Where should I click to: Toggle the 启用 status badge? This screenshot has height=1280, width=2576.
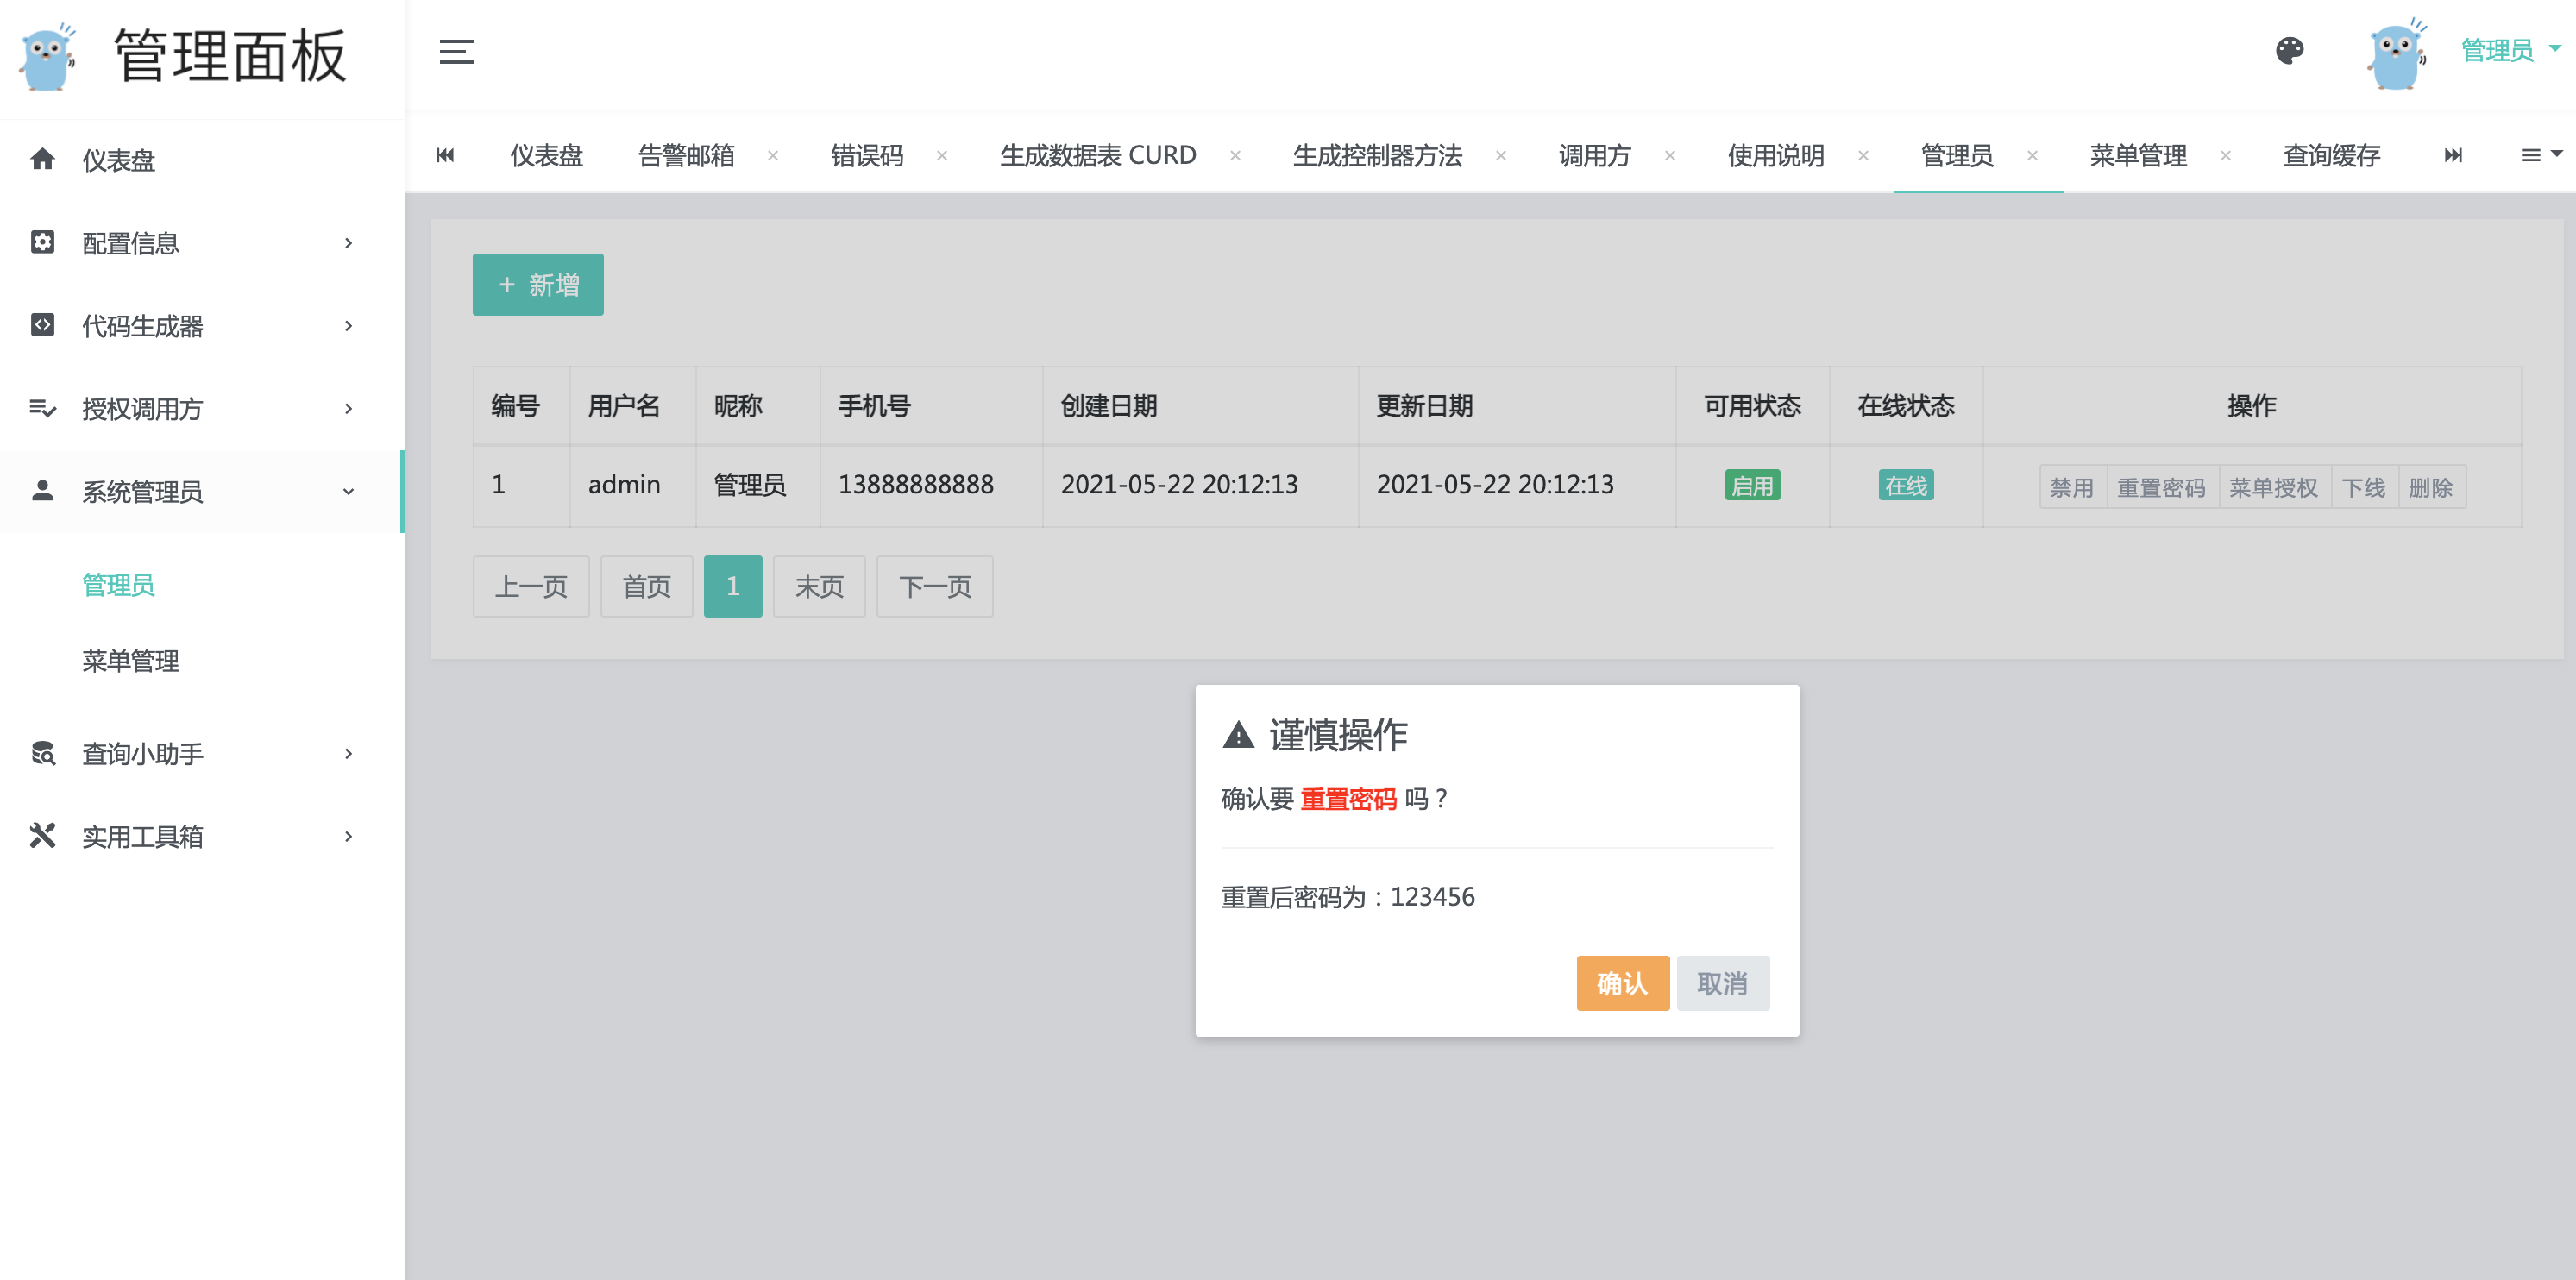[x=1752, y=486]
